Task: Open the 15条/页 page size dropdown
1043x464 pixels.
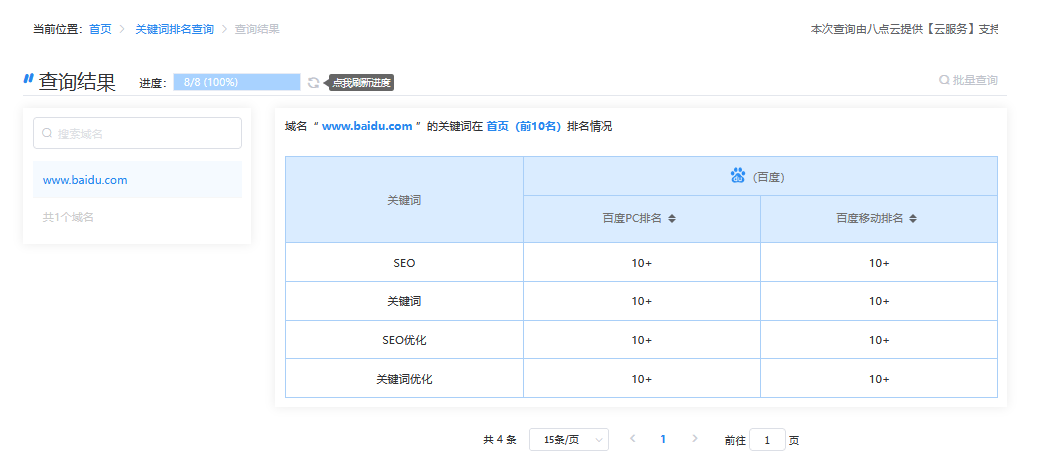Action: pyautogui.click(x=568, y=440)
